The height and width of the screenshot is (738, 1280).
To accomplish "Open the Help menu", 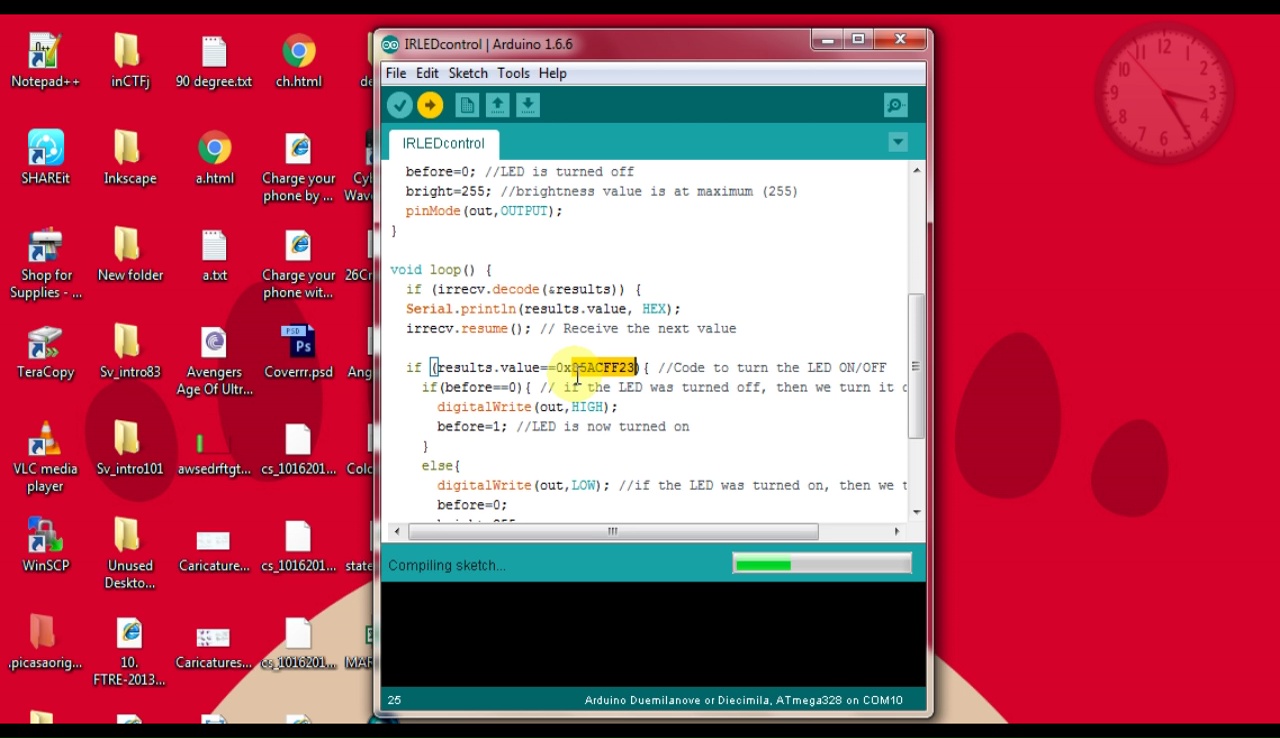I will 552,73.
